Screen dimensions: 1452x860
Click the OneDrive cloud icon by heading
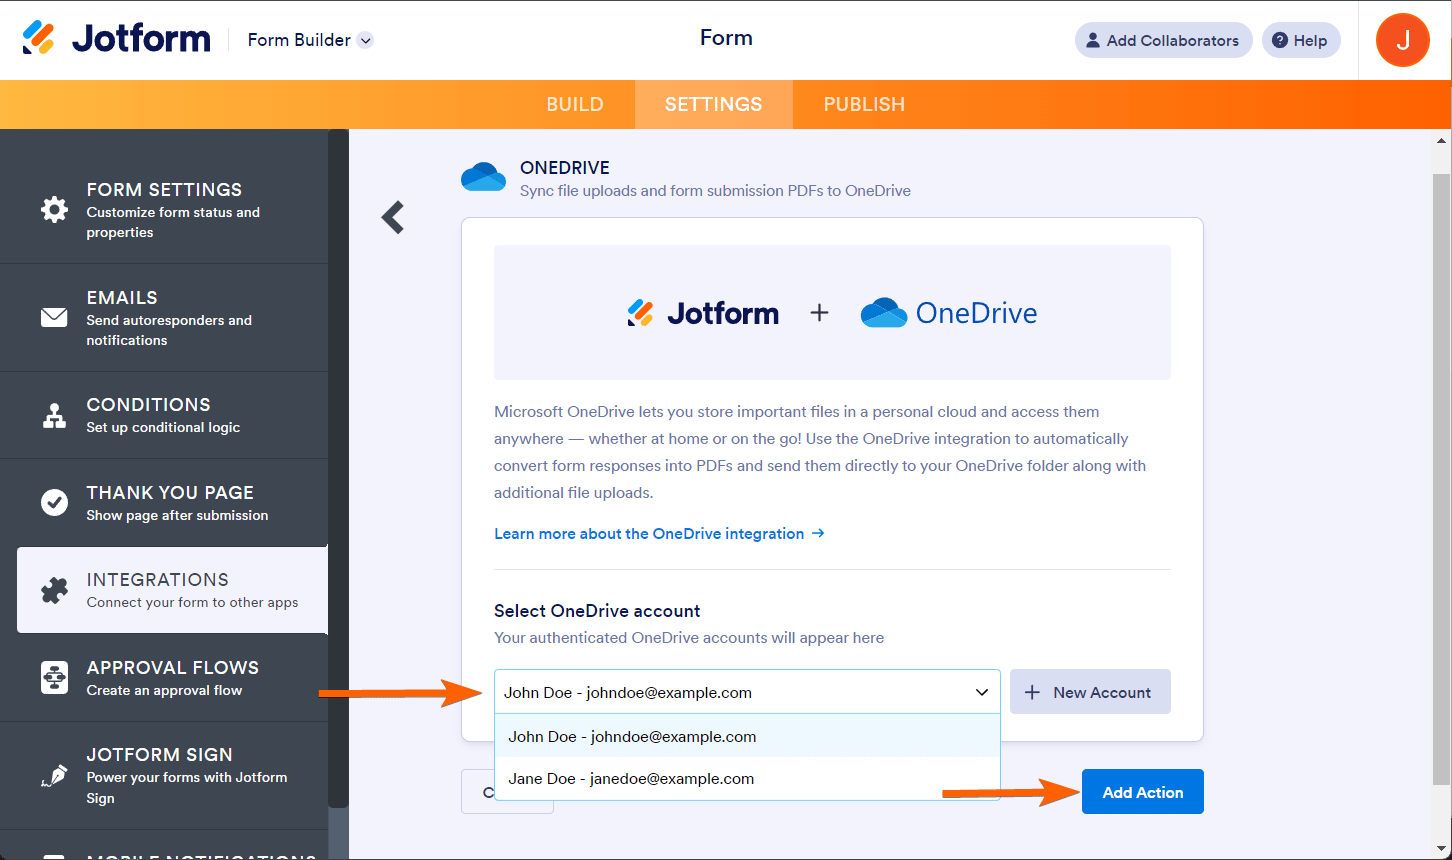click(483, 177)
